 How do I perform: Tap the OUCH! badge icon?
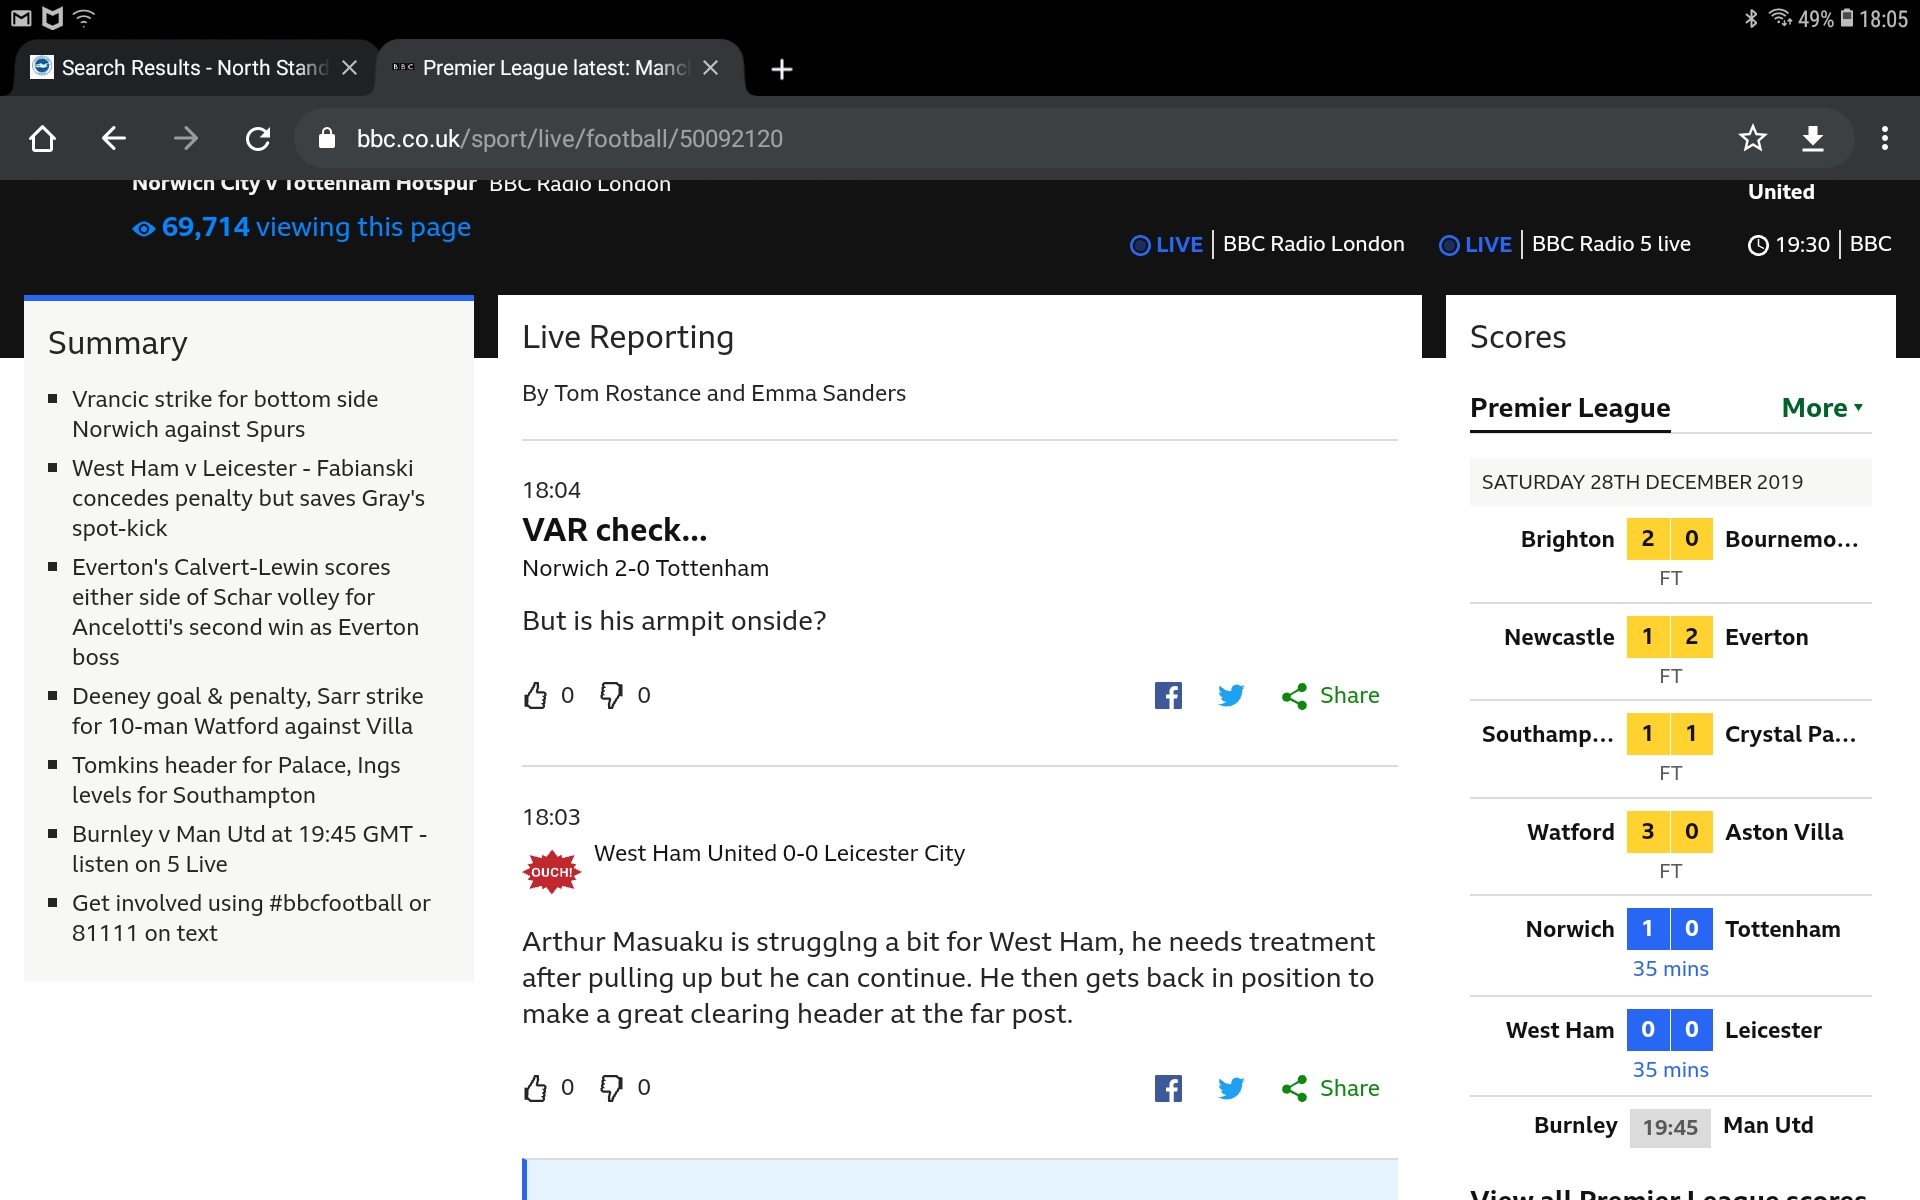pyautogui.click(x=551, y=872)
